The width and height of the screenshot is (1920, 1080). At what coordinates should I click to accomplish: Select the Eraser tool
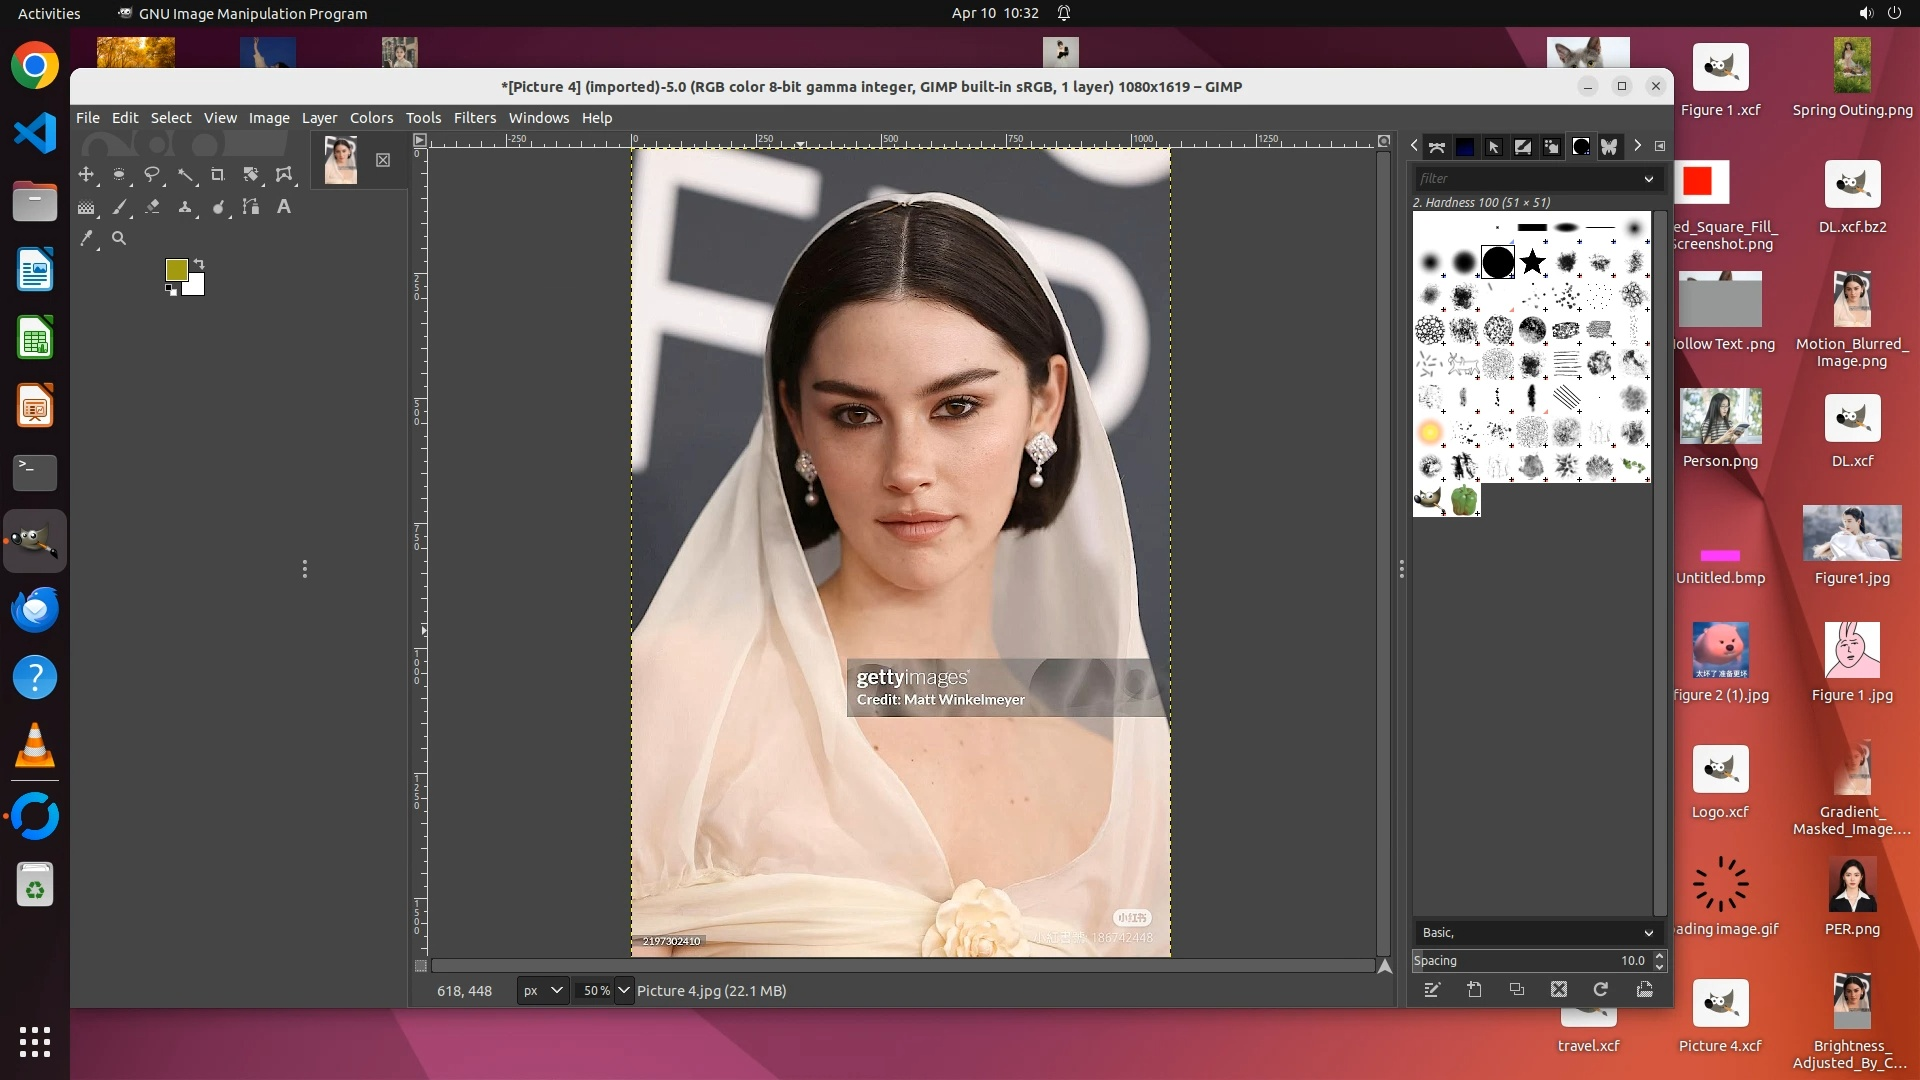(152, 207)
